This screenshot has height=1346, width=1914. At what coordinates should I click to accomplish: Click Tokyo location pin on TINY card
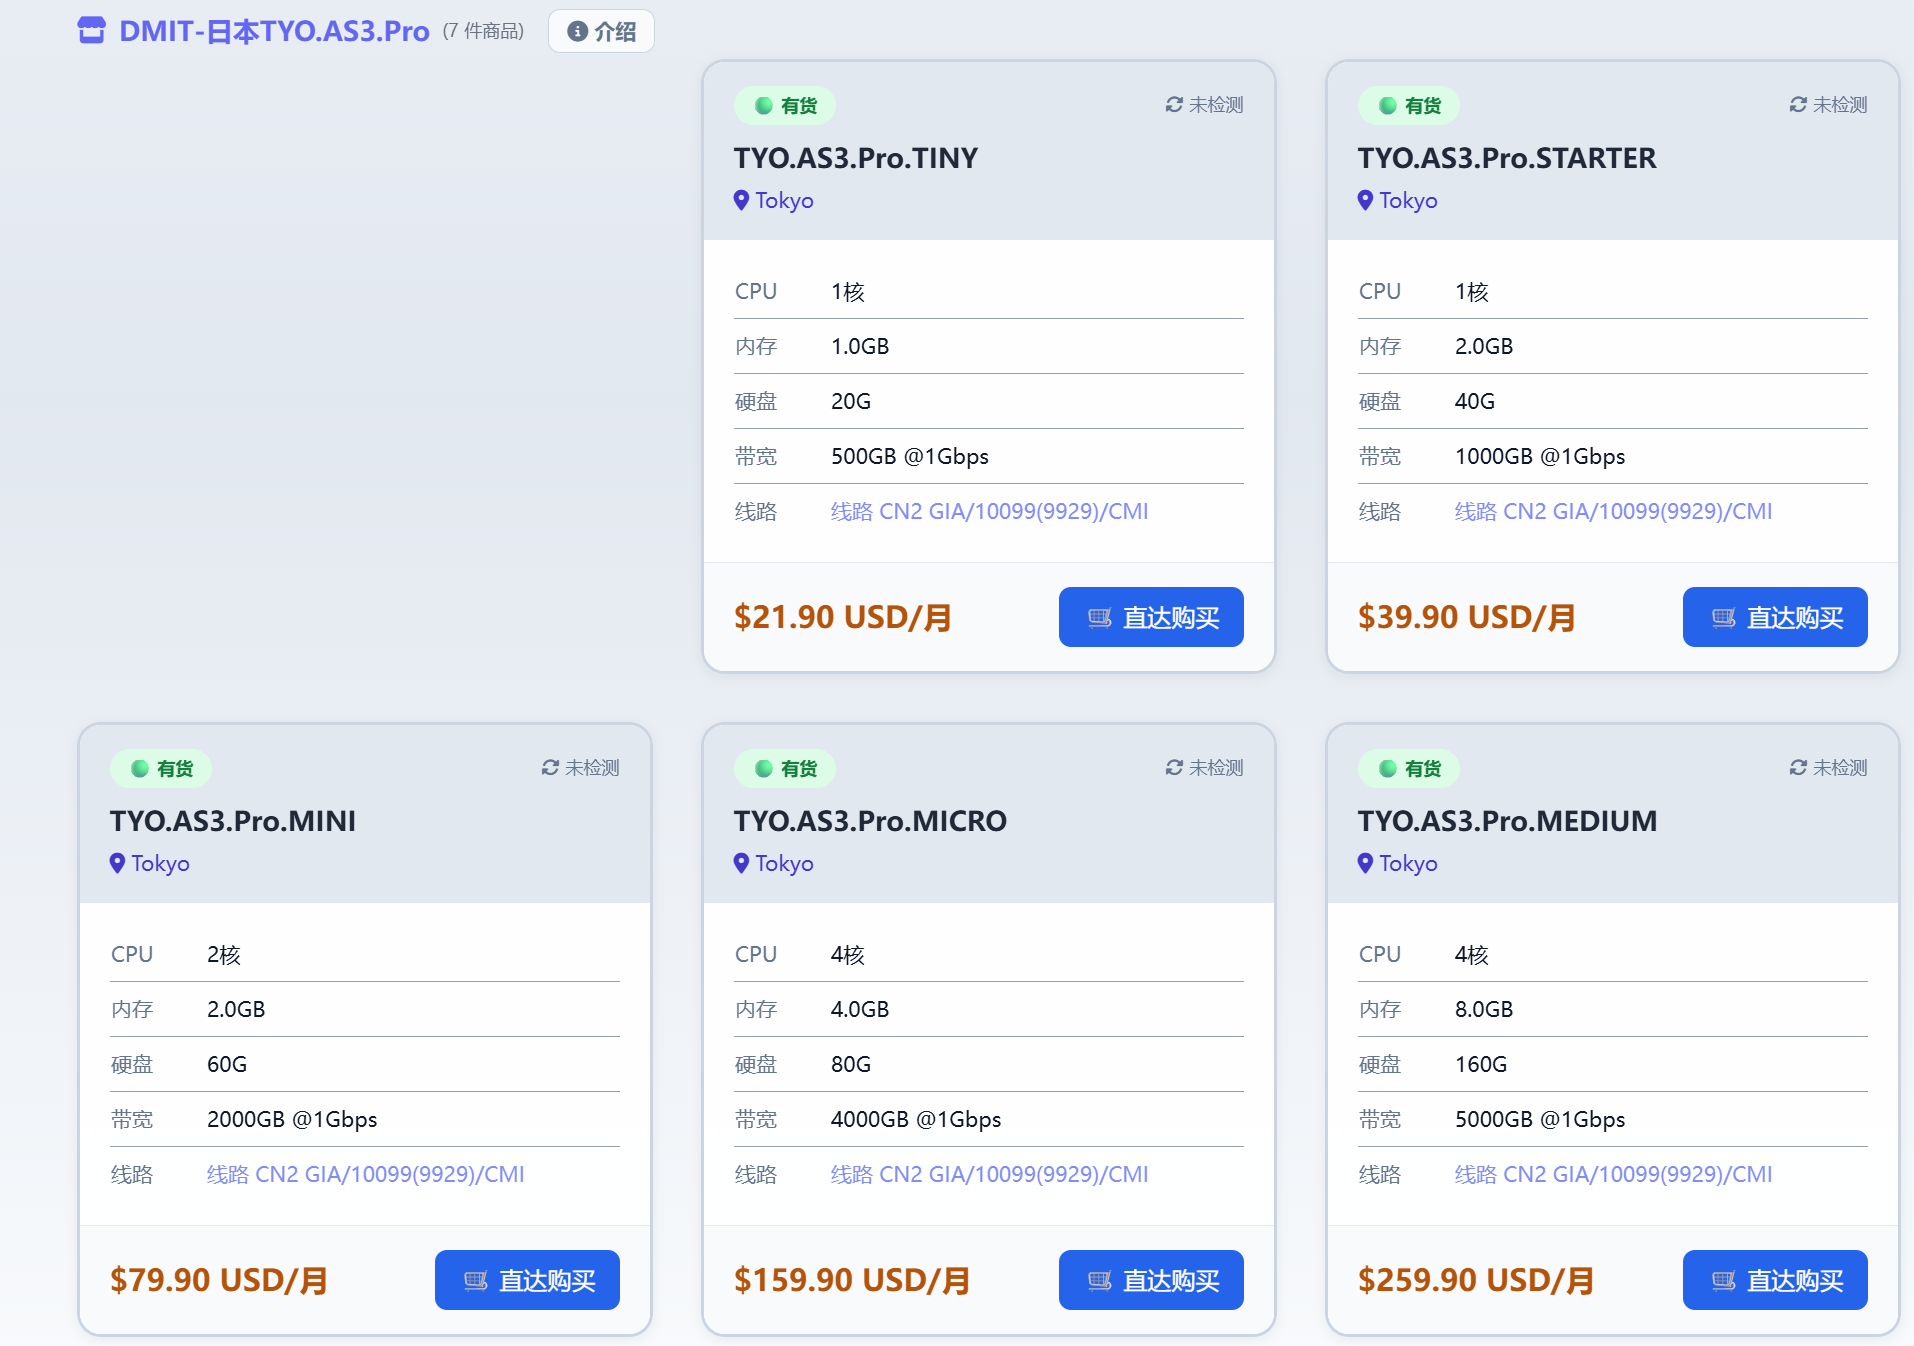click(741, 200)
